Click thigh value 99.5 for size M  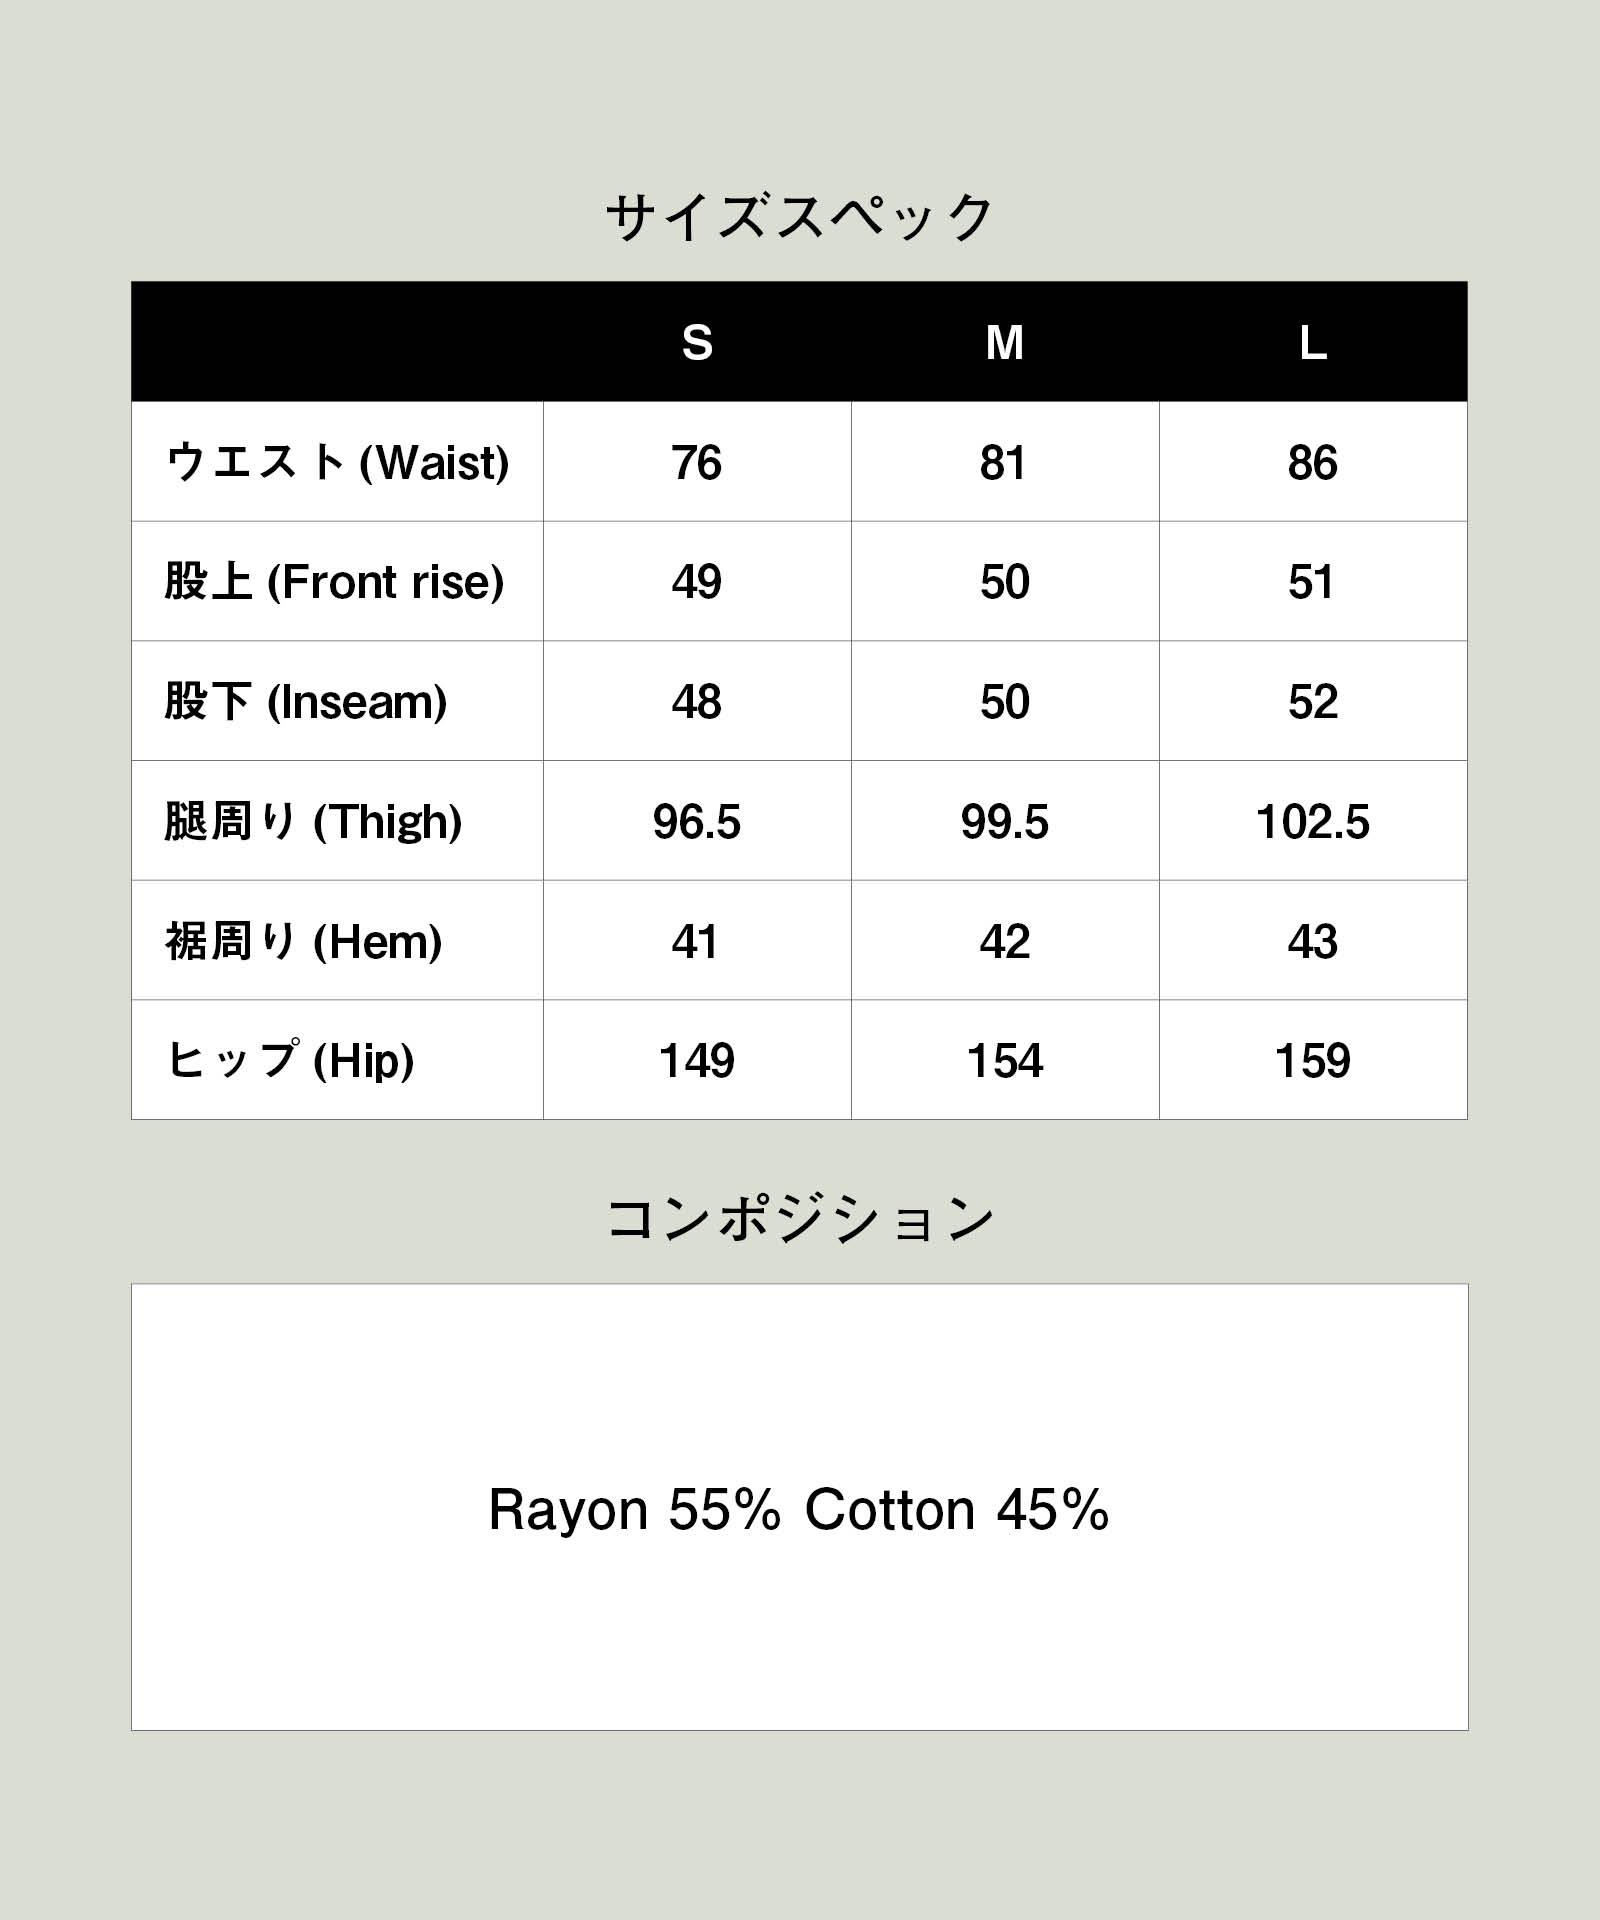click(1005, 822)
